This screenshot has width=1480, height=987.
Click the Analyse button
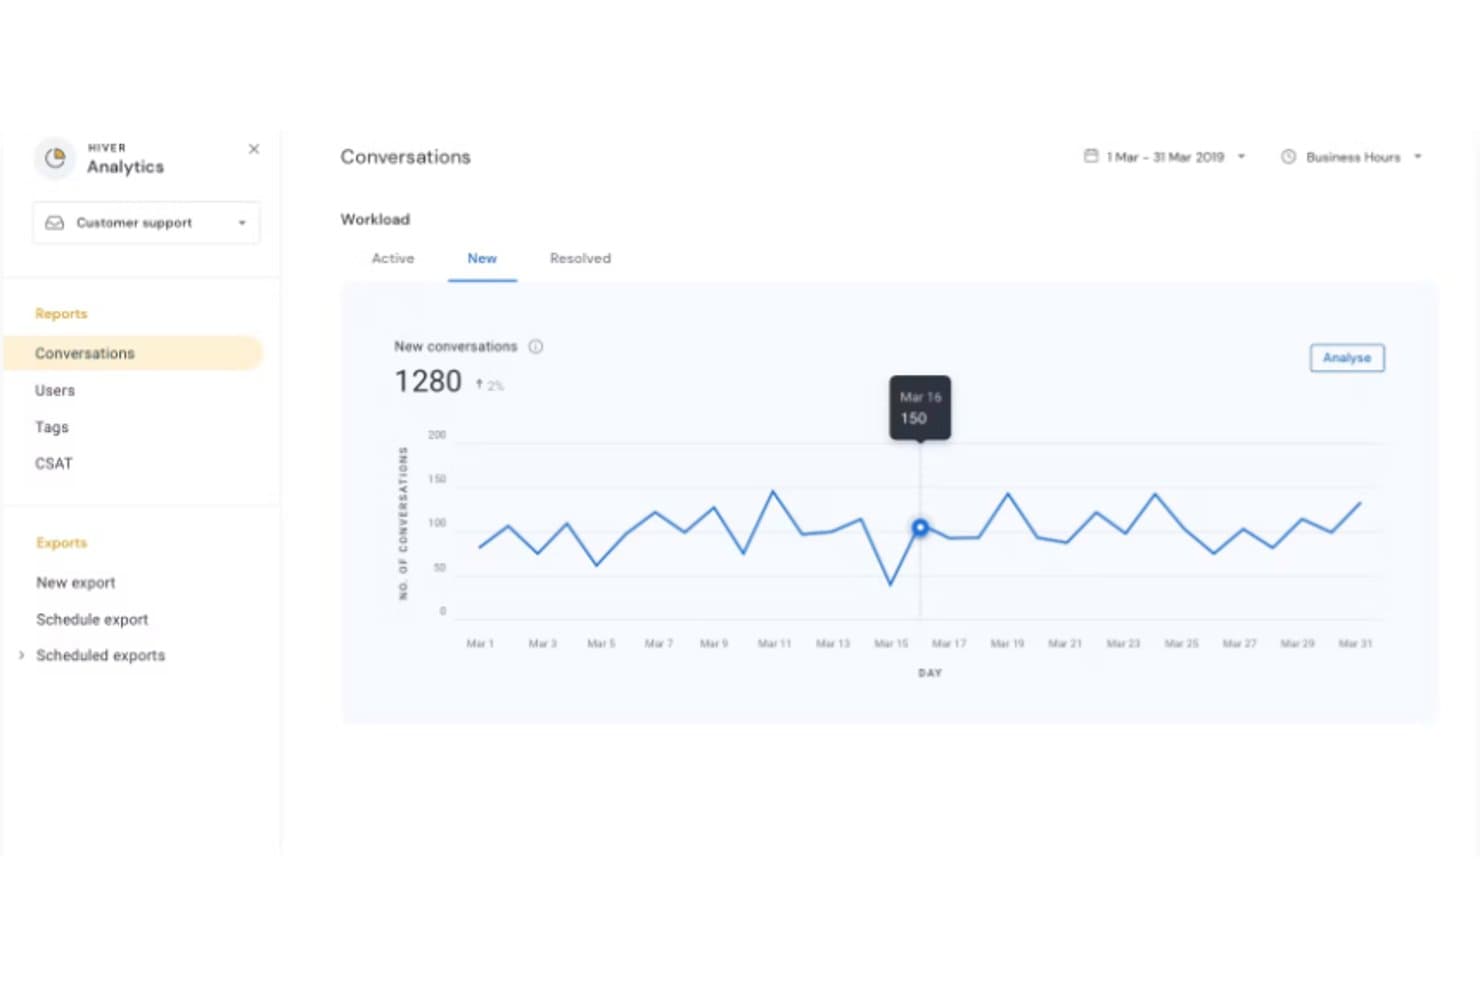[1347, 358]
